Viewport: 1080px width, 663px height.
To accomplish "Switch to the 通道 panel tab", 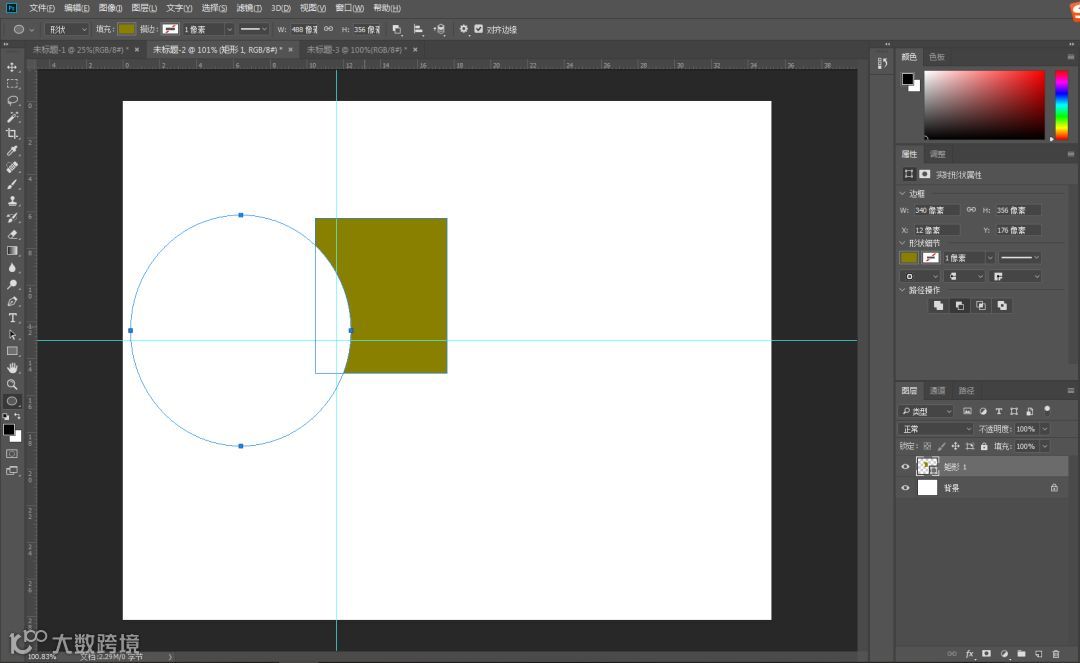I will point(937,391).
